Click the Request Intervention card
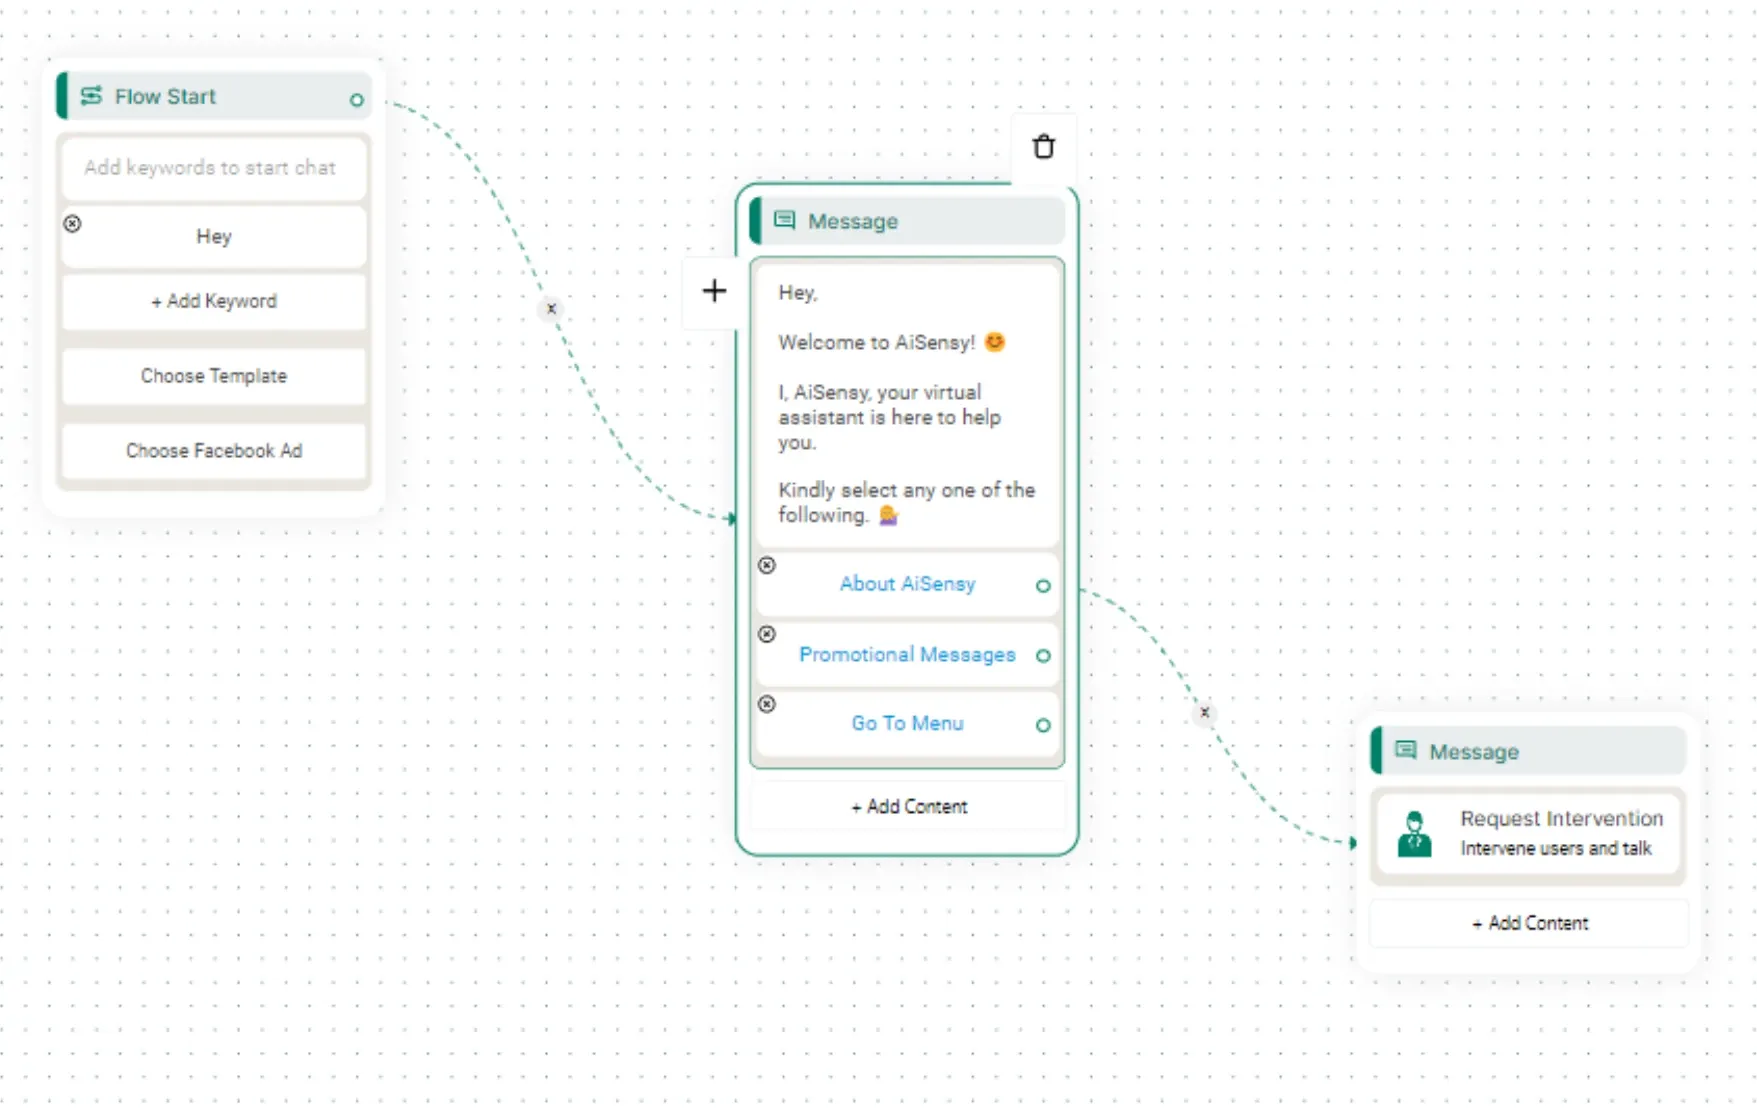The image size is (1757, 1120). tap(1528, 834)
